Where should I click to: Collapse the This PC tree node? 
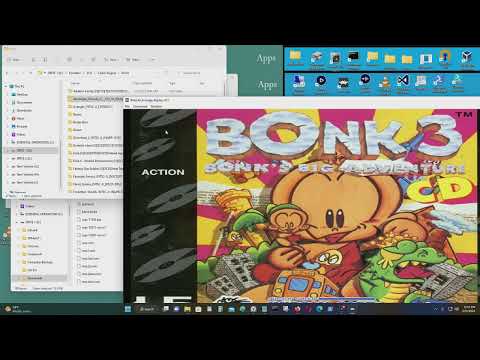point(7,86)
